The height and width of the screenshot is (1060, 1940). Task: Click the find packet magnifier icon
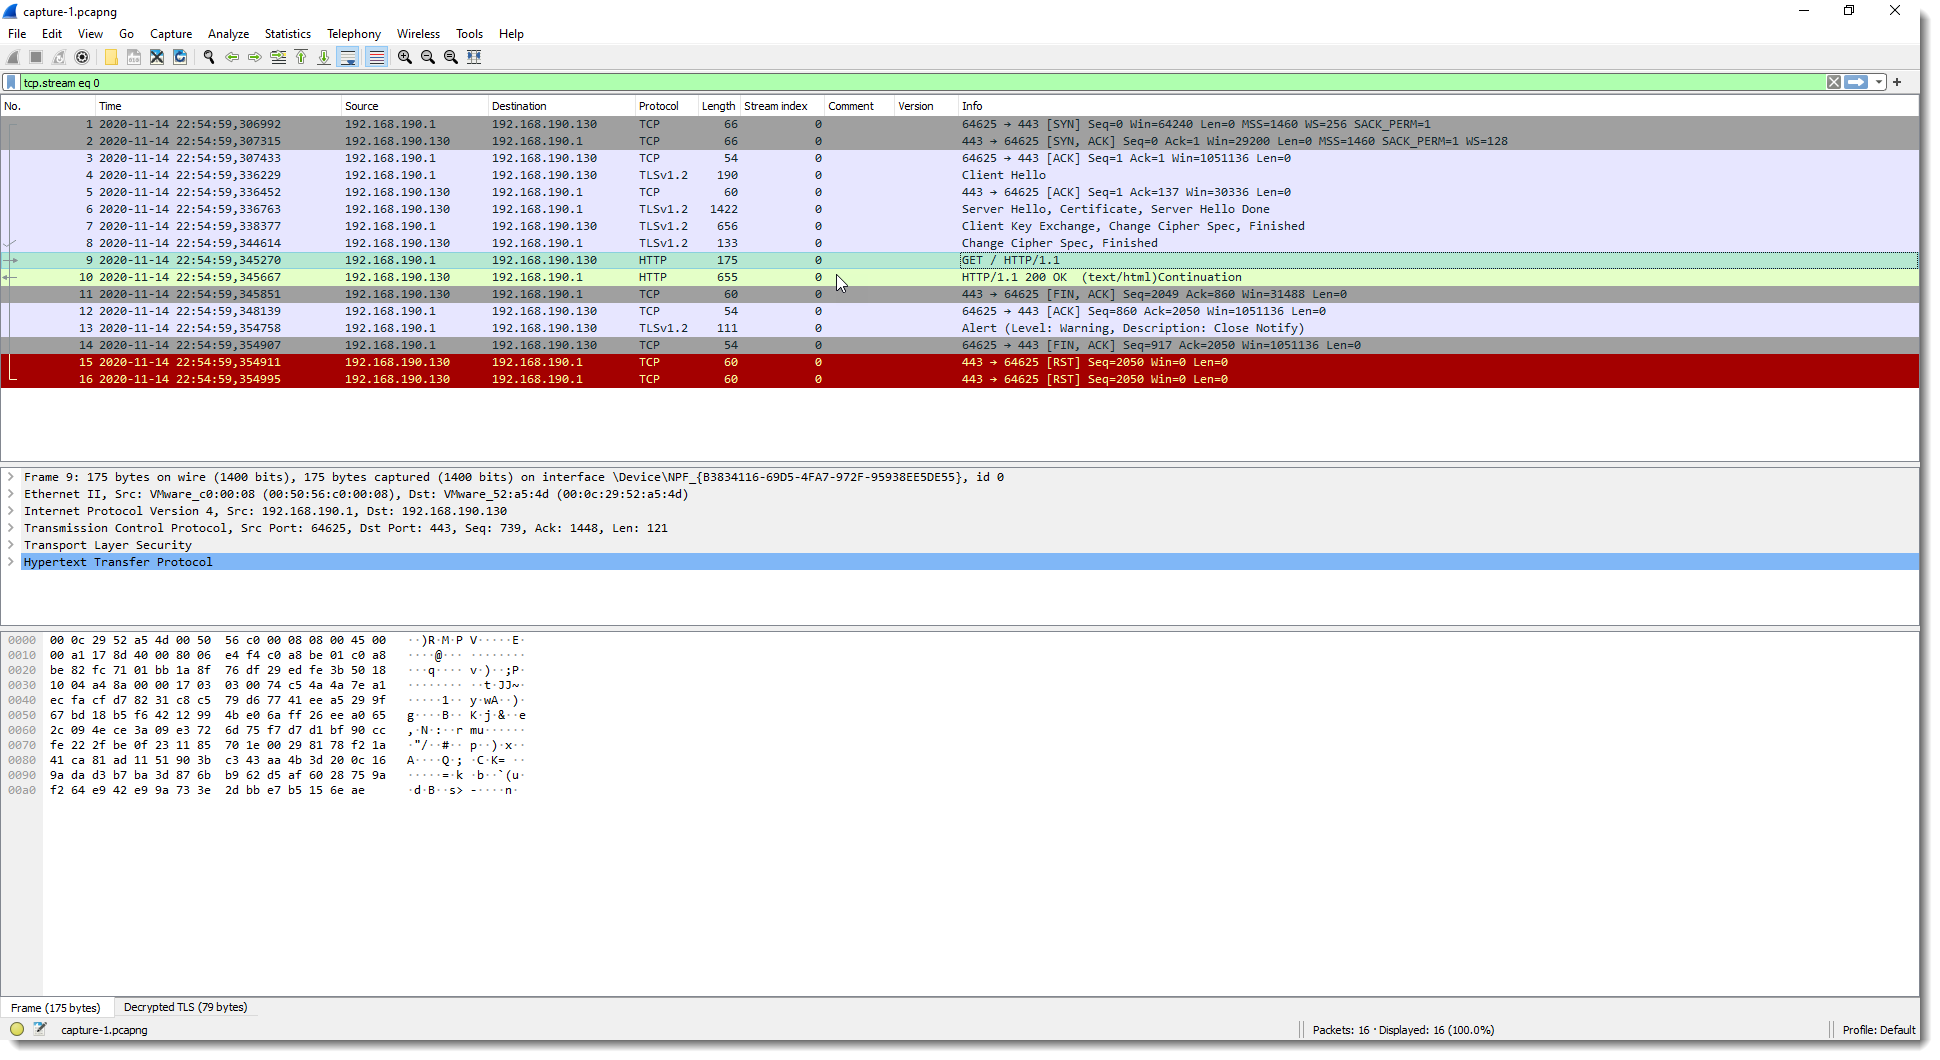209,57
